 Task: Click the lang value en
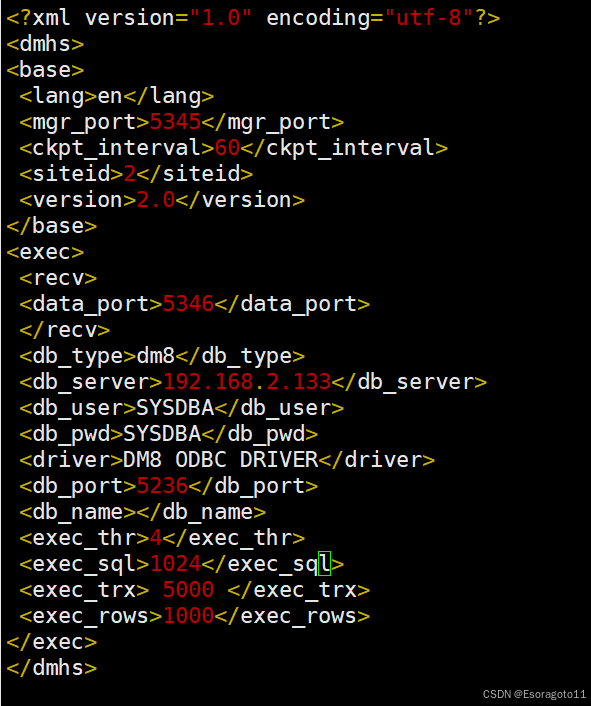(x=110, y=96)
